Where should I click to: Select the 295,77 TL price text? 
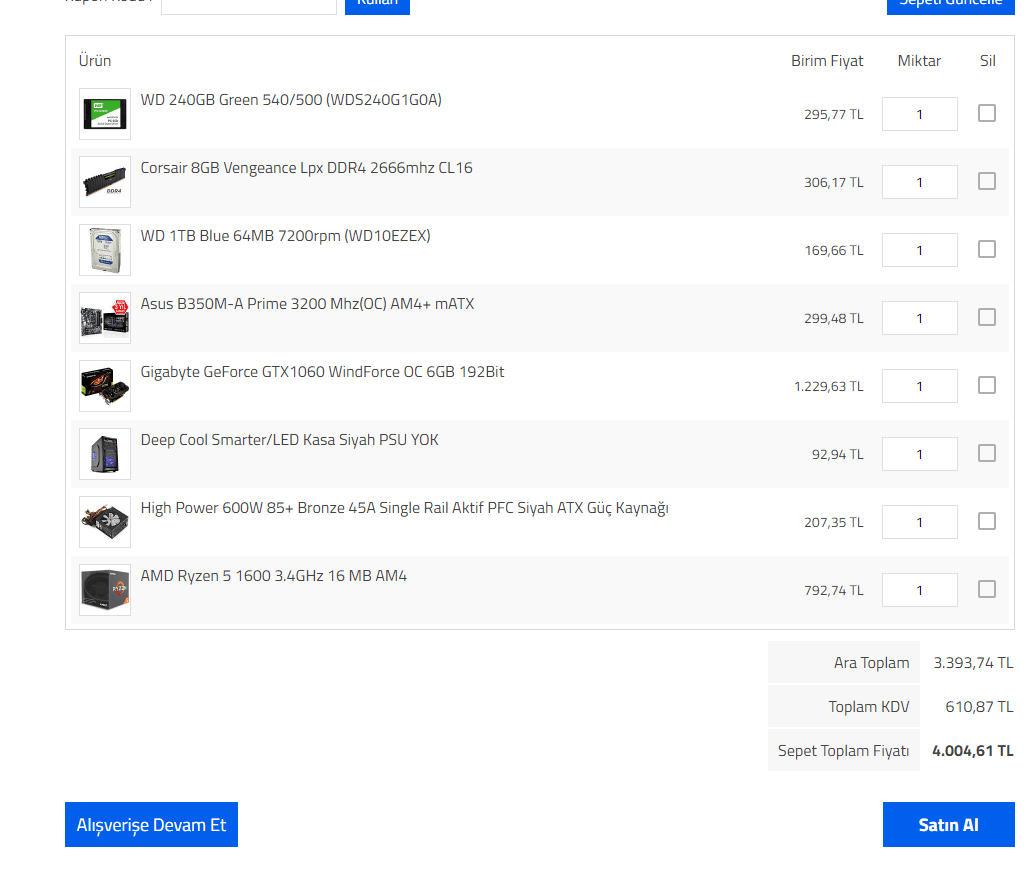[834, 114]
